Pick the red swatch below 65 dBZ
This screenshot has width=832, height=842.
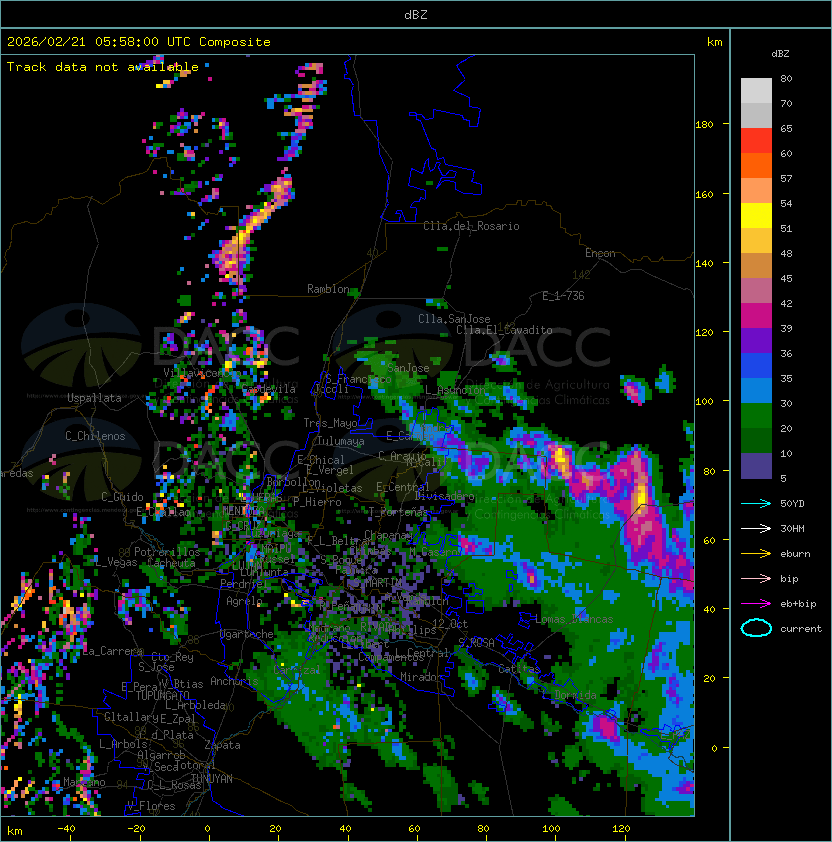click(756, 141)
